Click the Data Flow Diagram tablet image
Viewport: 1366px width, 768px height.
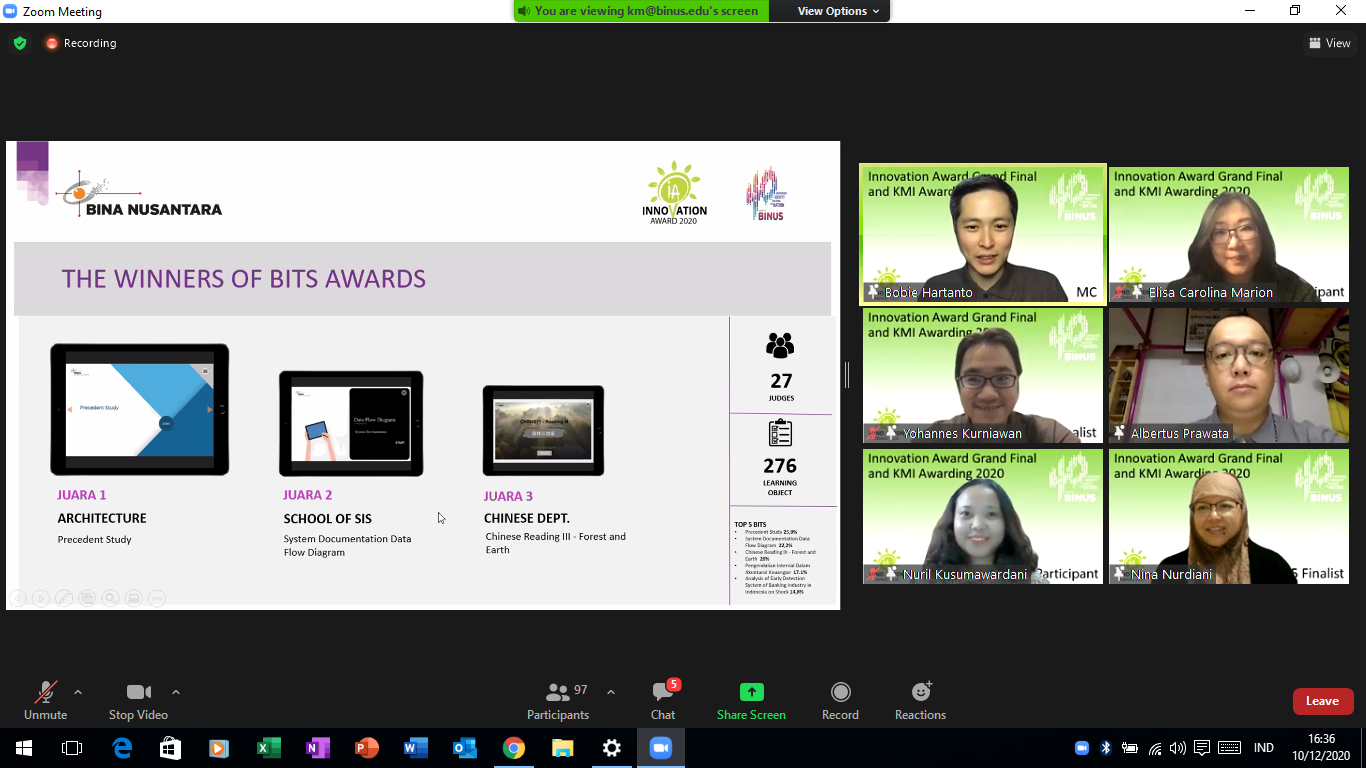pyautogui.click(x=351, y=424)
